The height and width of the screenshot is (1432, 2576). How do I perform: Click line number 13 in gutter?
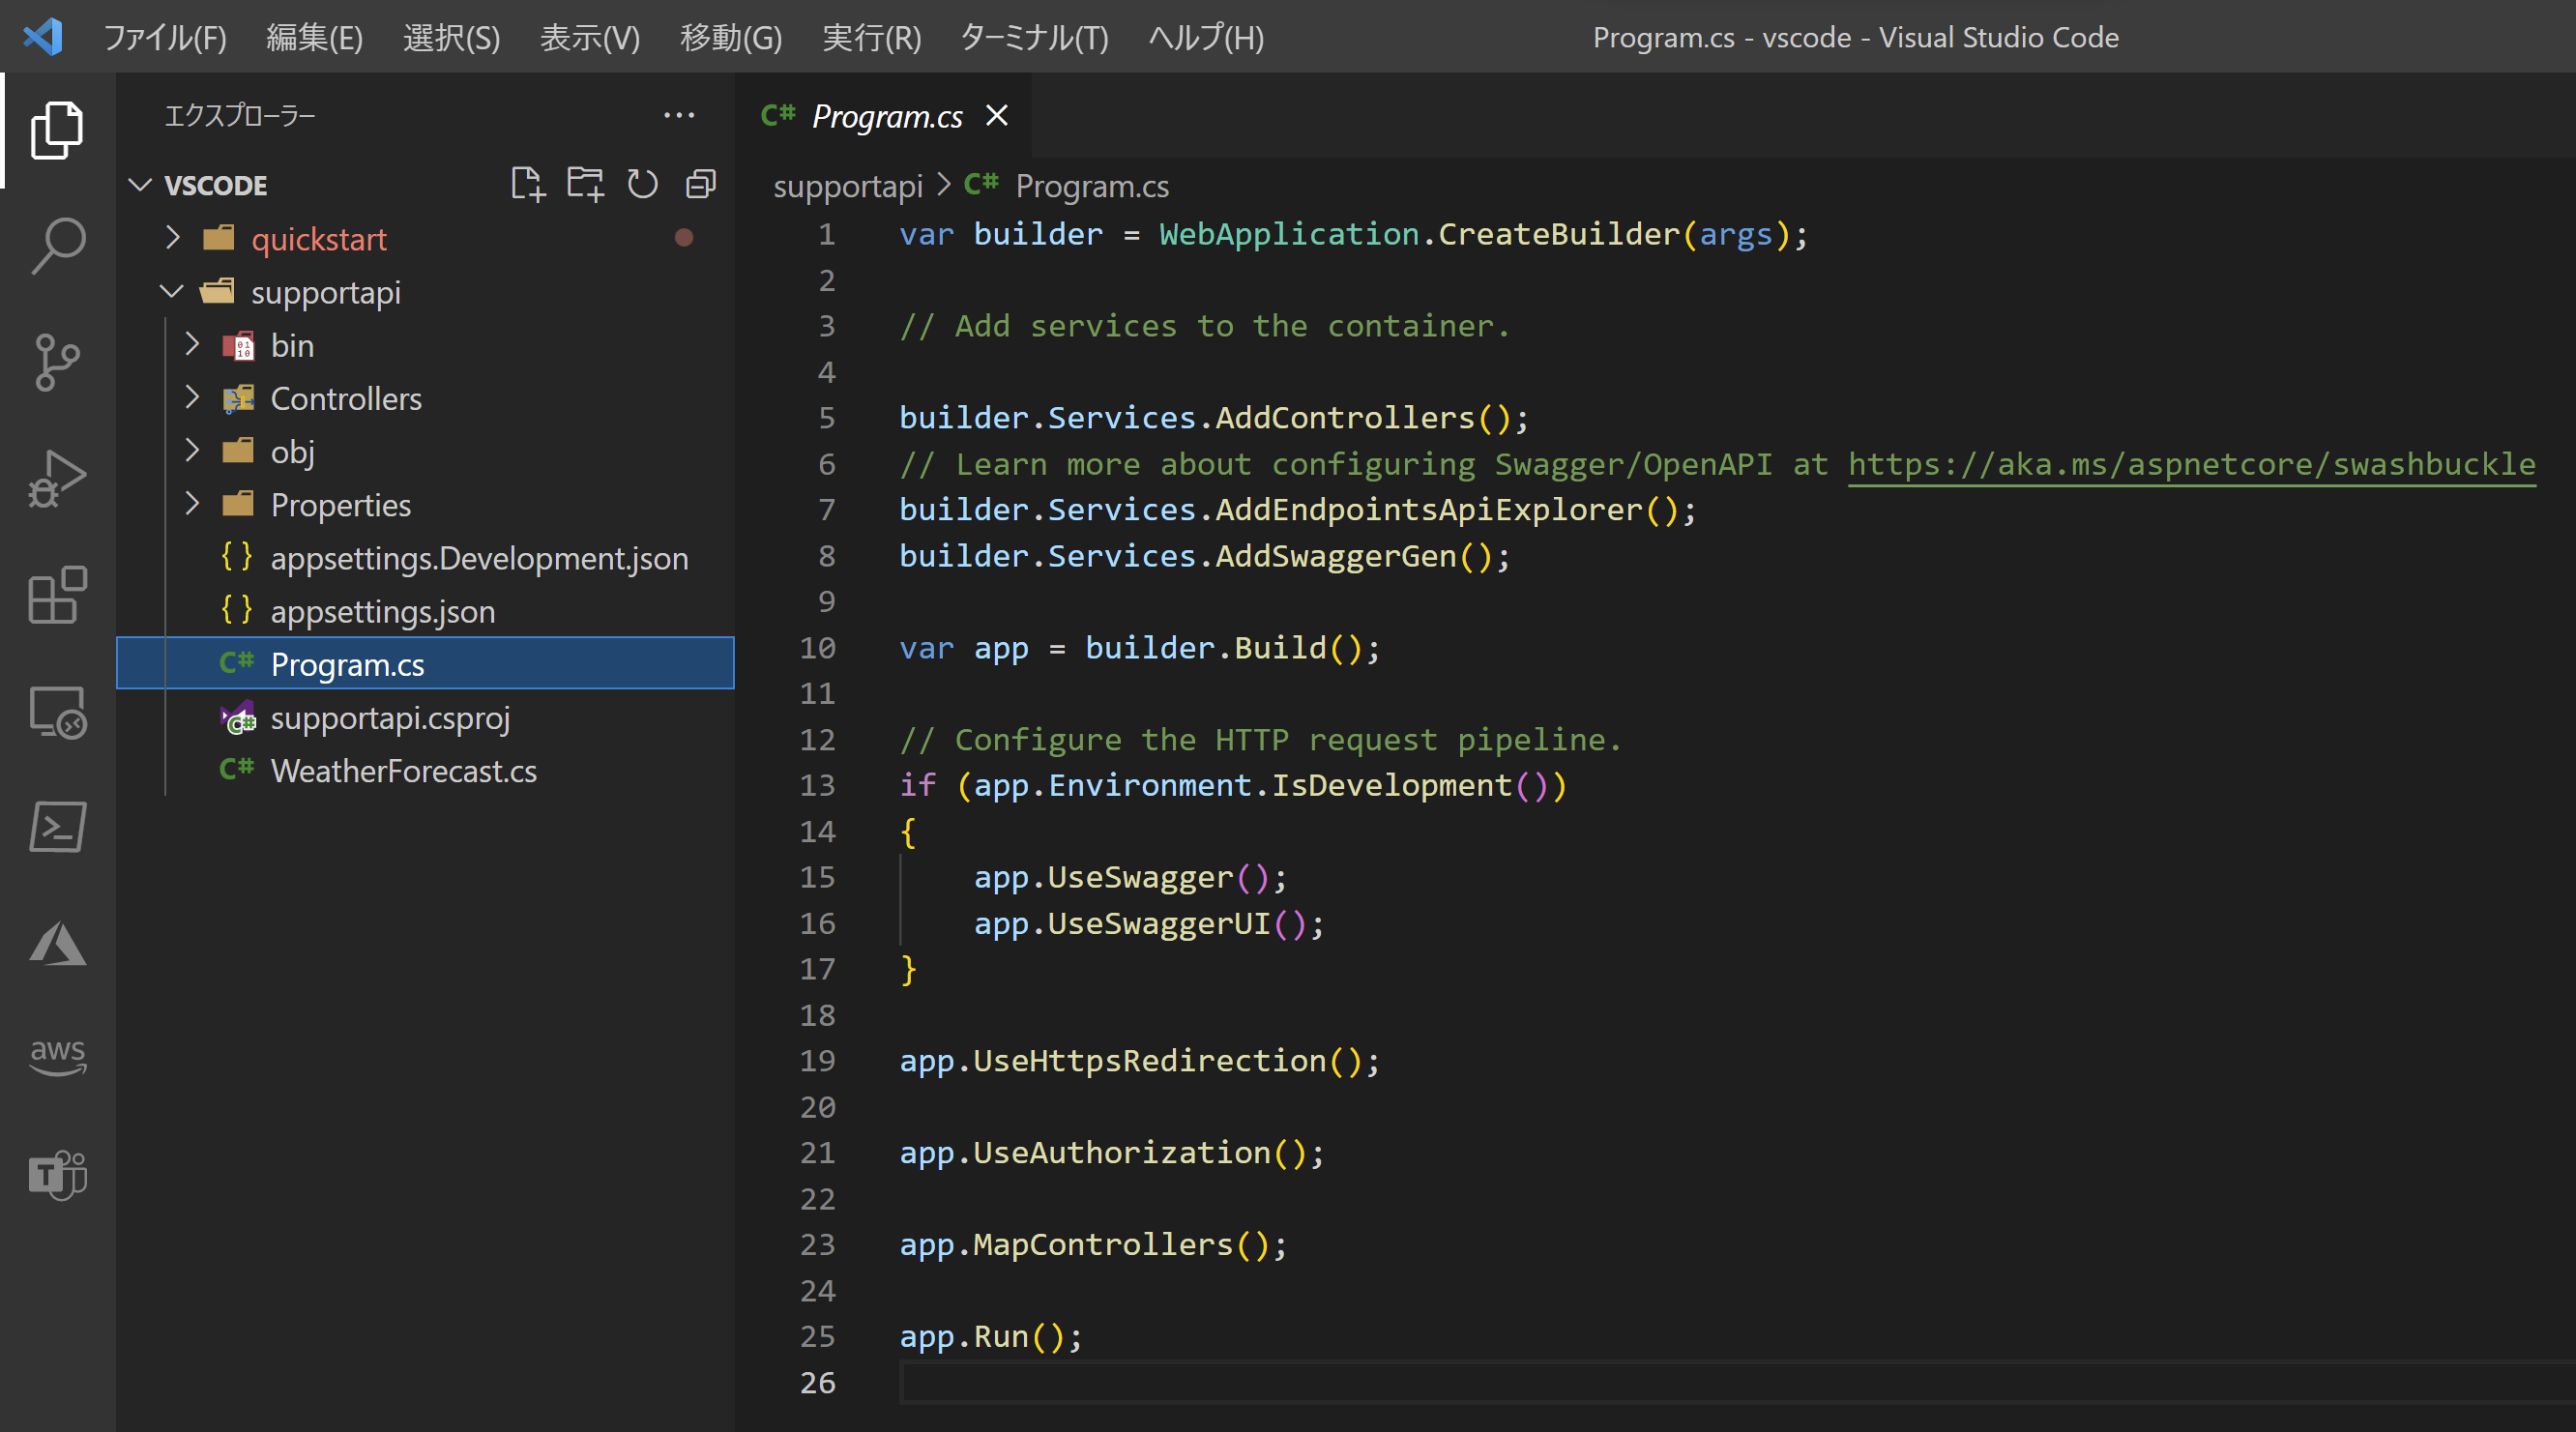[x=817, y=785]
